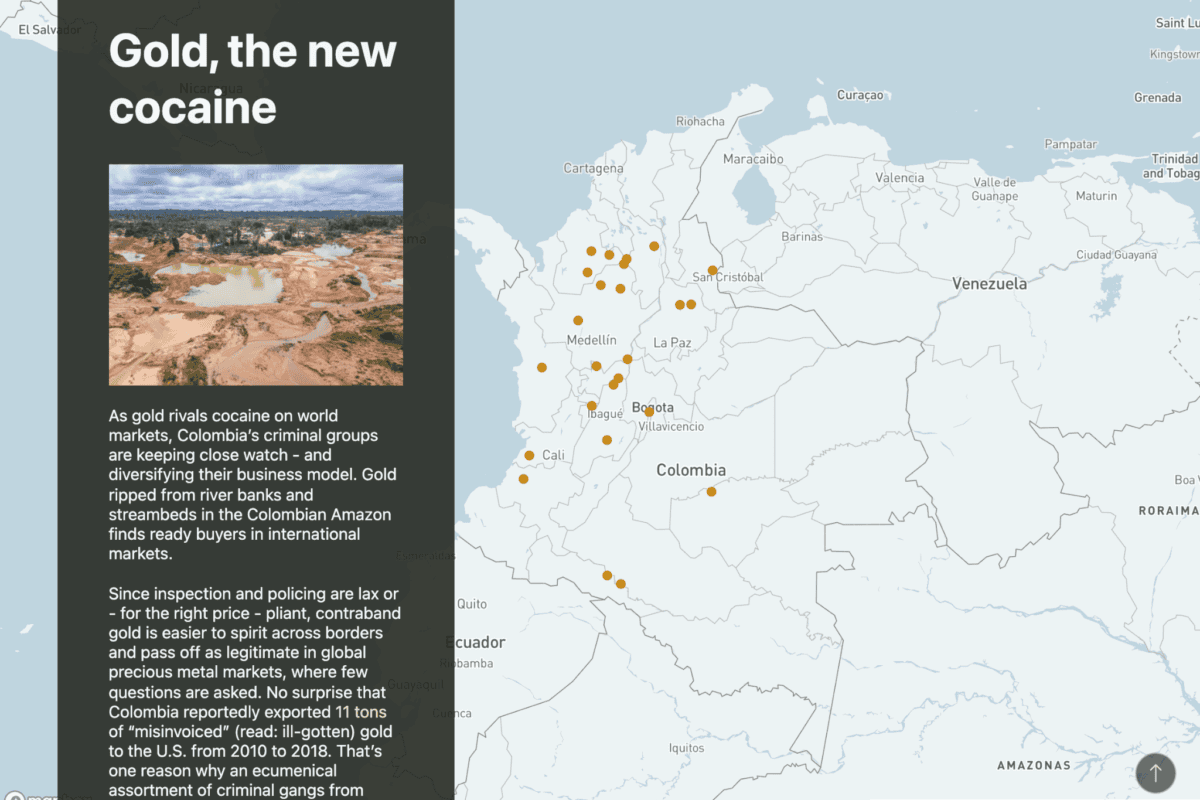Click the orange marker left of Ibagué
This screenshot has width=1200, height=800.
tap(592, 406)
